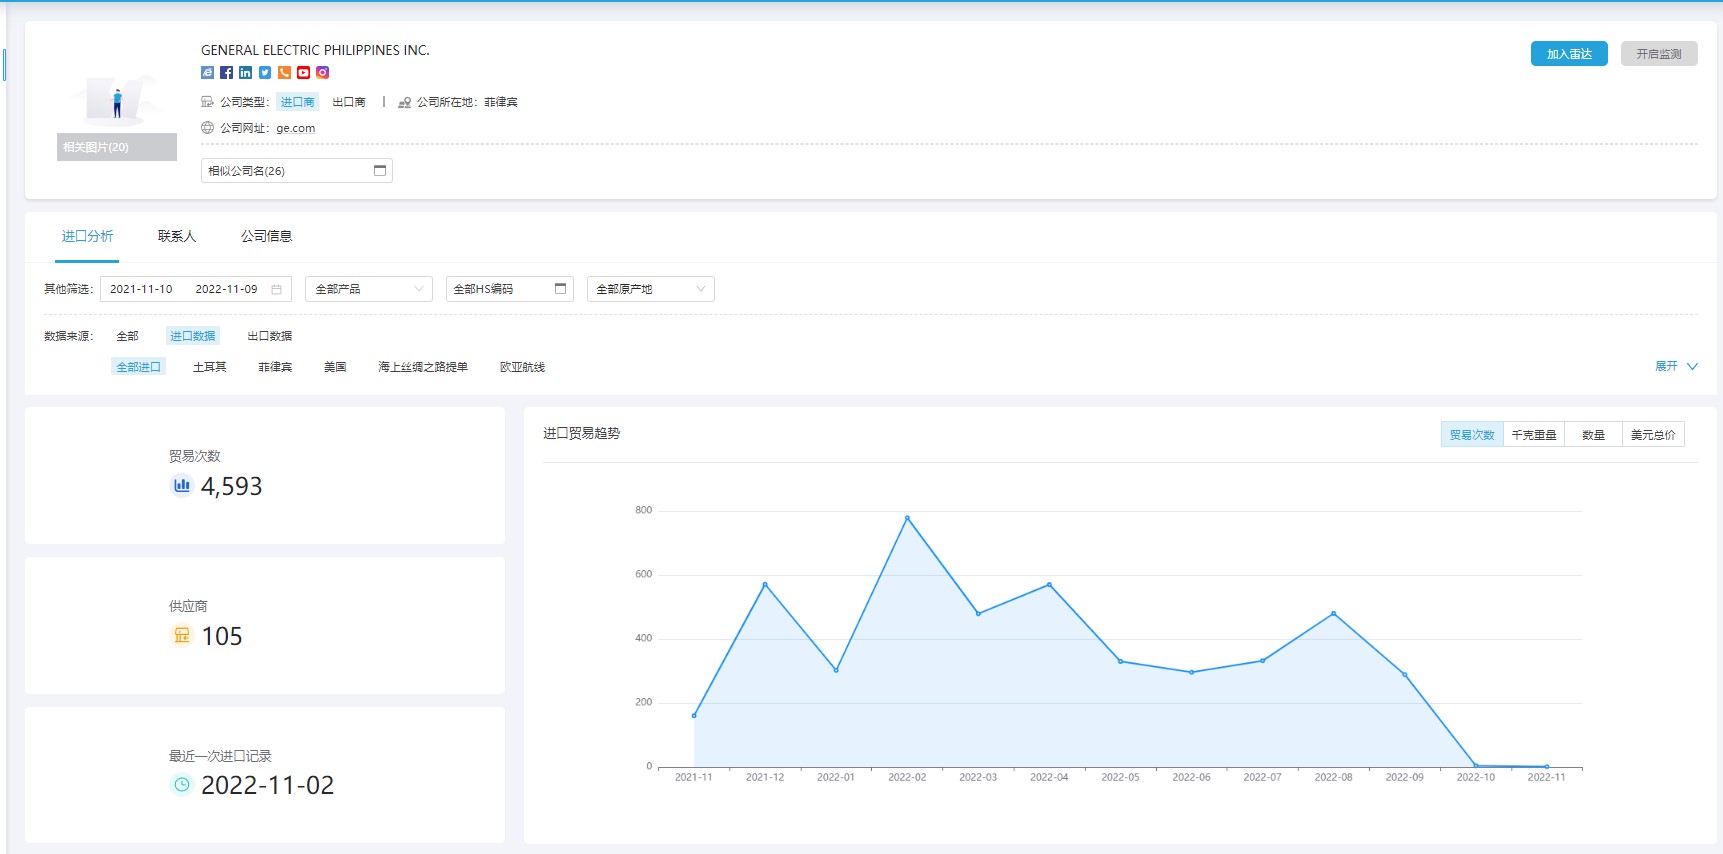This screenshot has height=854, width=1723.
Task: Show chart by 千克重量
Action: coord(1534,435)
